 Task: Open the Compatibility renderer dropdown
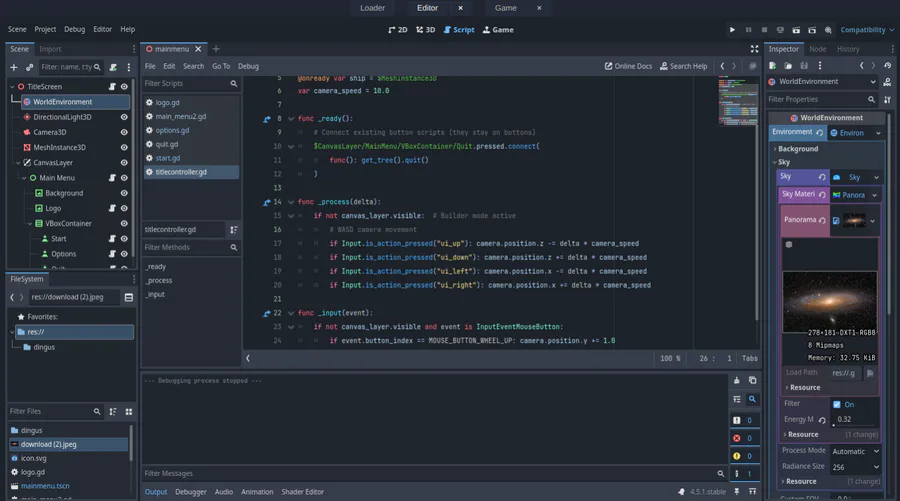[x=867, y=30]
